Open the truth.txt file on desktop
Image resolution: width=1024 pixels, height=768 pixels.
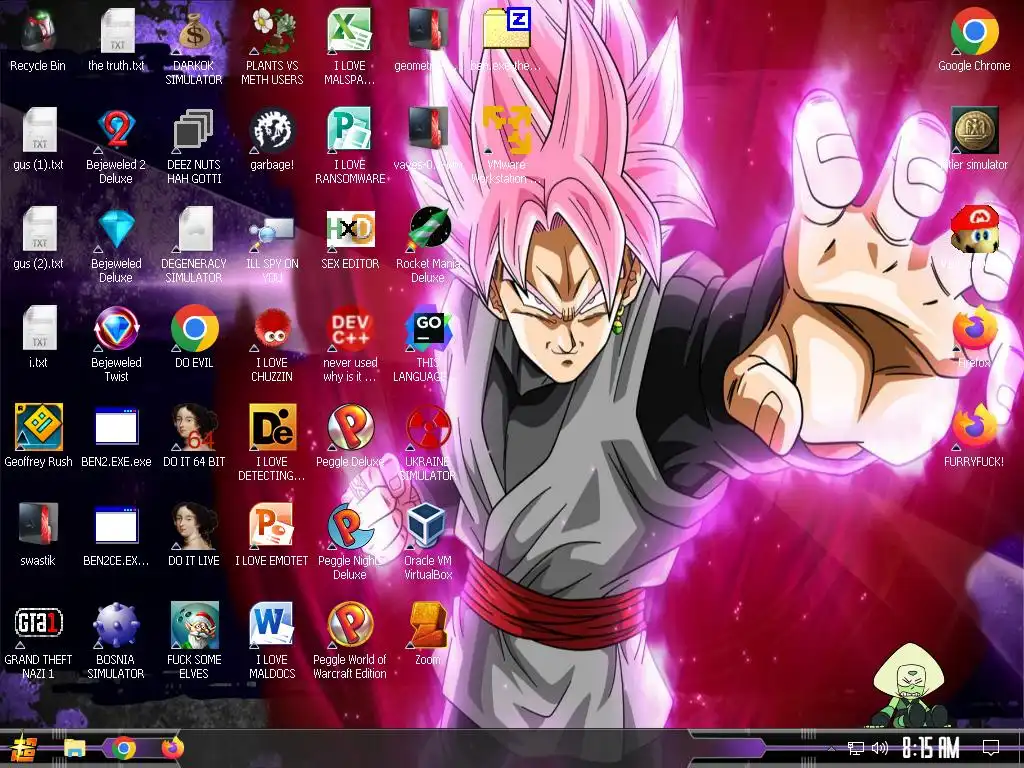(x=116, y=40)
